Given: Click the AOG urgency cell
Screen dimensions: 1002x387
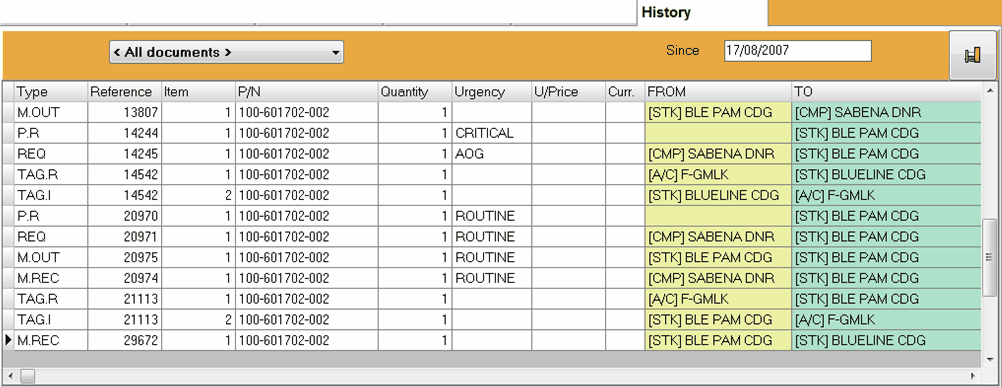Looking at the screenshot, I should pyautogui.click(x=491, y=154).
